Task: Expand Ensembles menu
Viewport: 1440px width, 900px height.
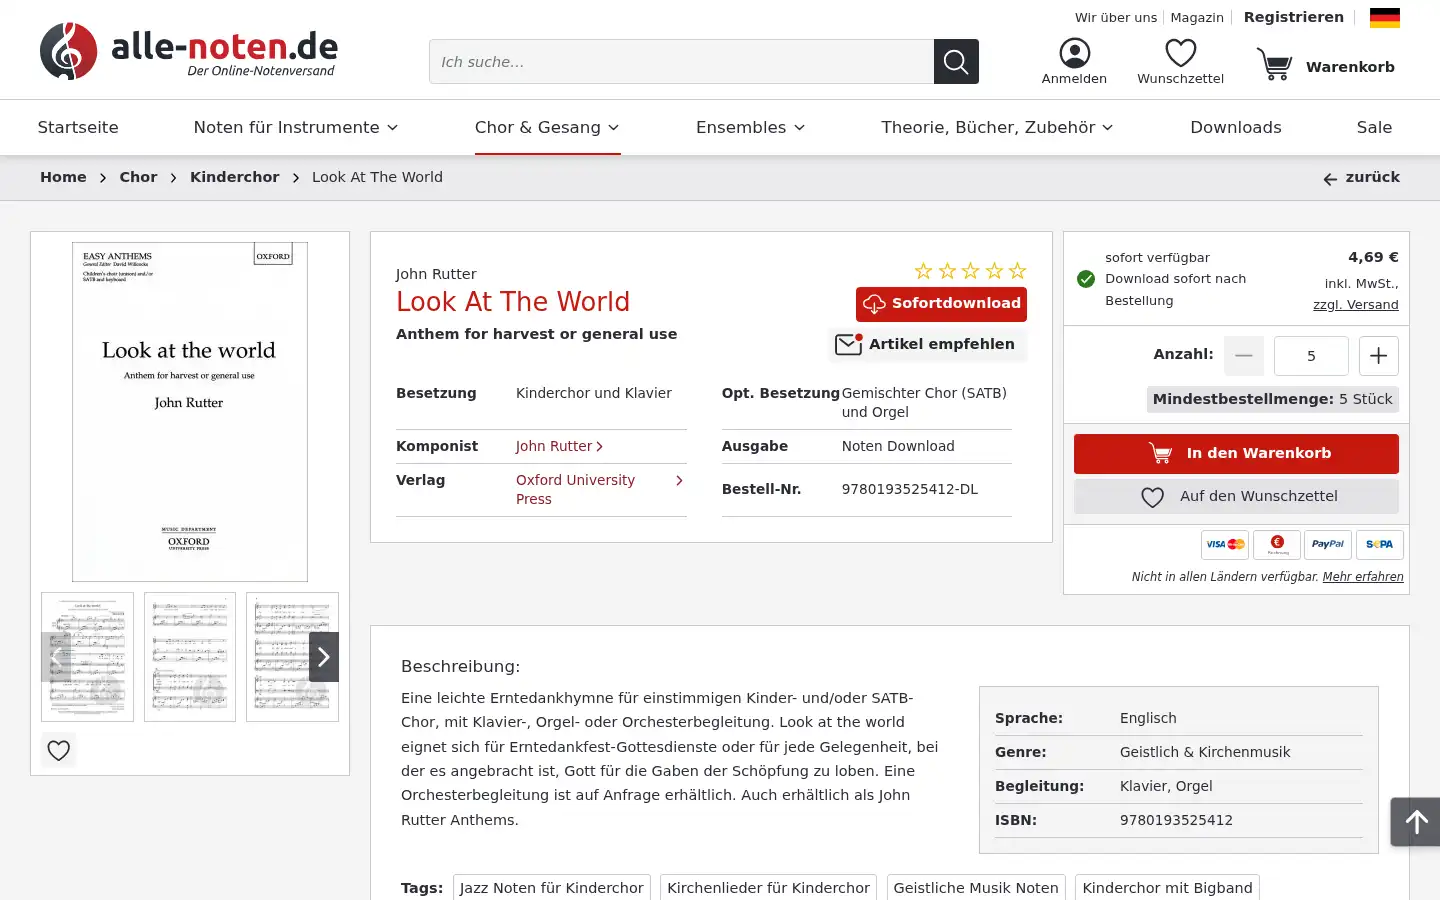Action: point(750,127)
